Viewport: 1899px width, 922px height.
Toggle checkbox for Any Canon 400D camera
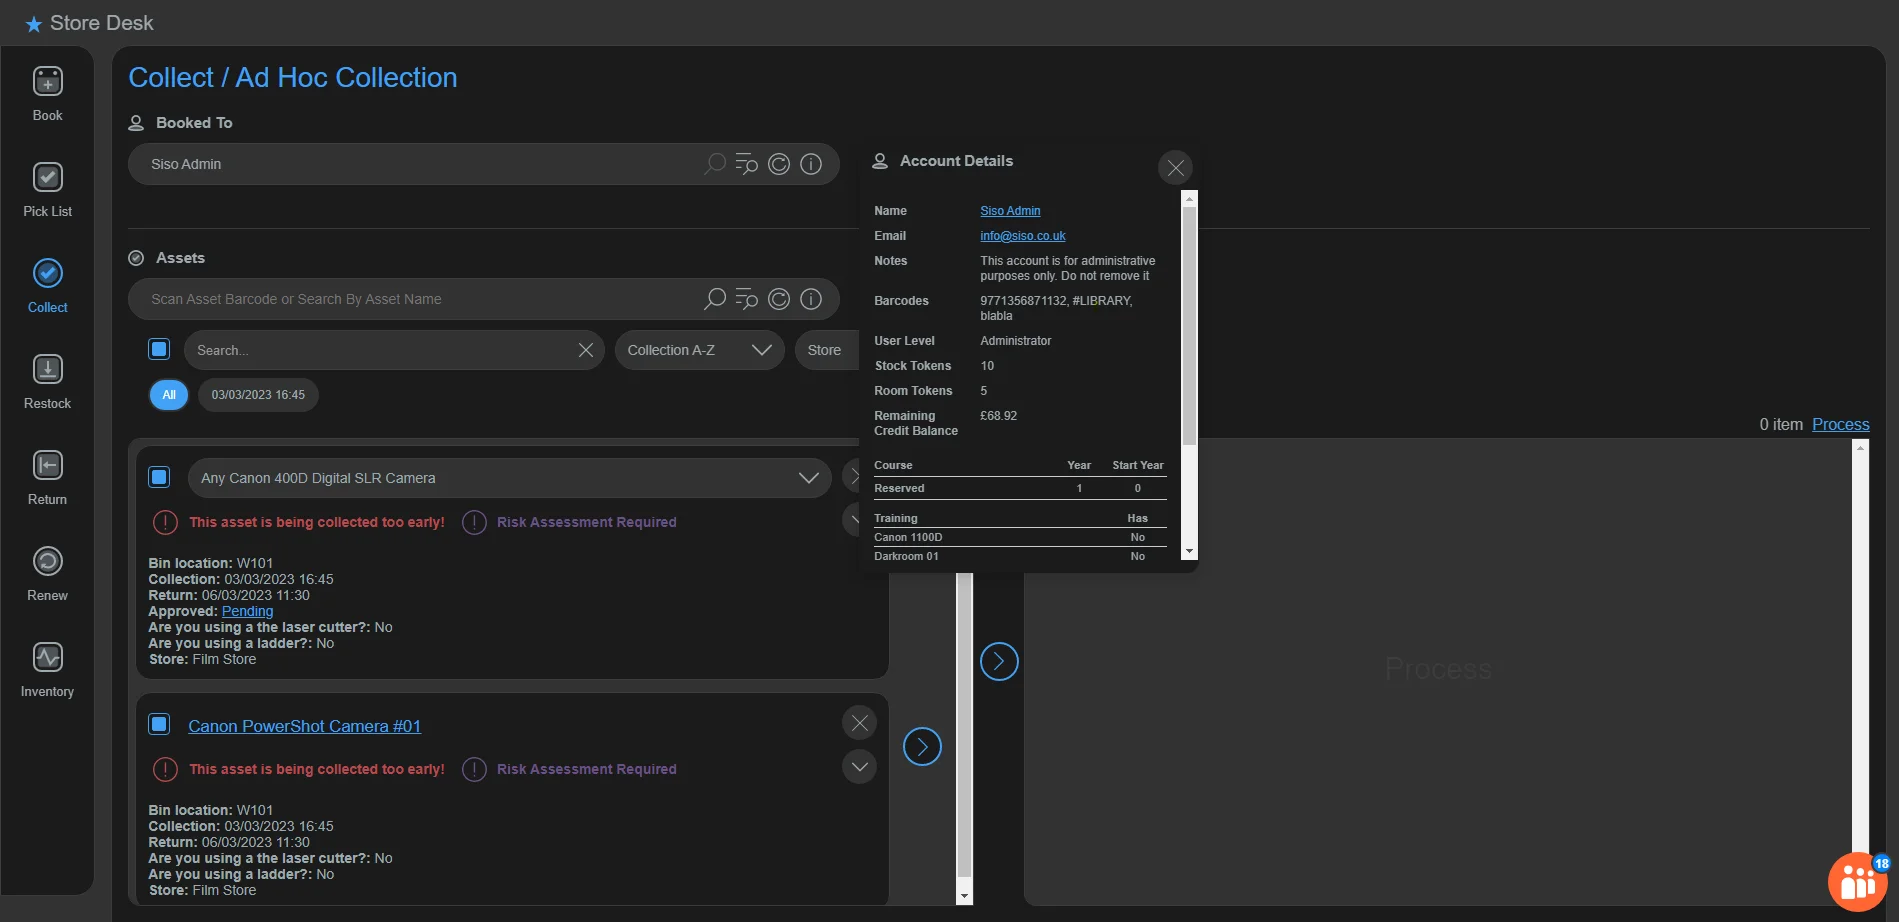point(159,477)
